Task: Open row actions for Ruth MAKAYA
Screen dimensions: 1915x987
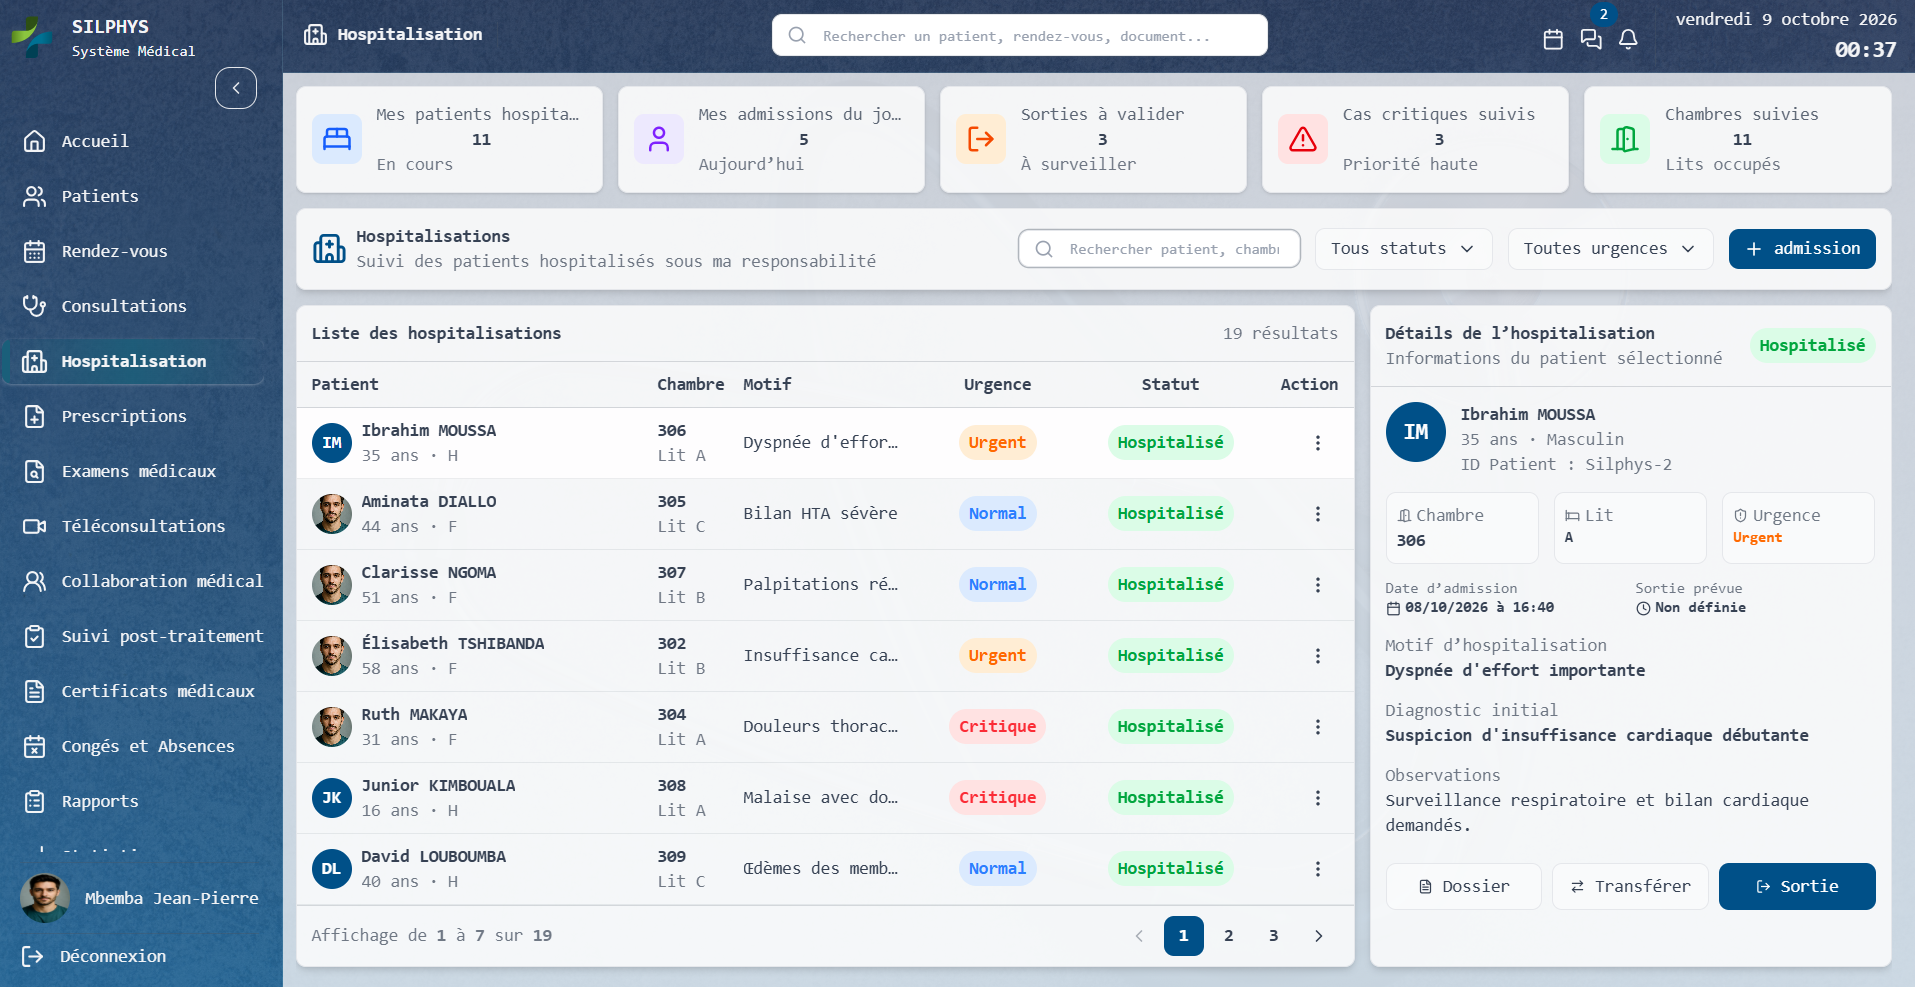Action: [x=1318, y=727]
